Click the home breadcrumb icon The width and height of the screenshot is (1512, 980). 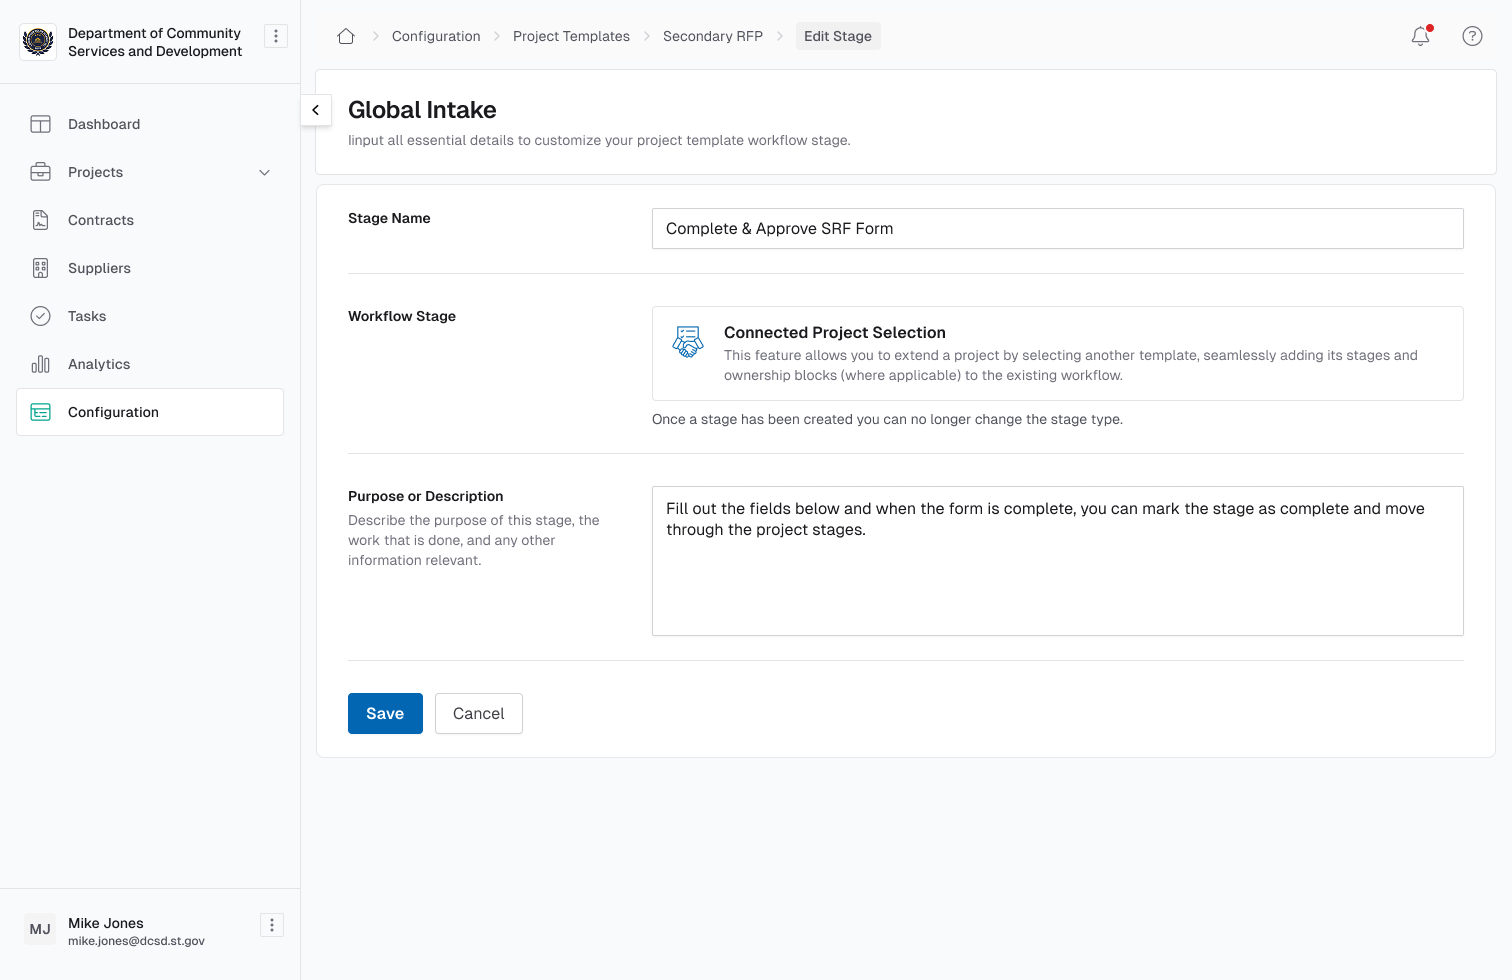pyautogui.click(x=345, y=35)
